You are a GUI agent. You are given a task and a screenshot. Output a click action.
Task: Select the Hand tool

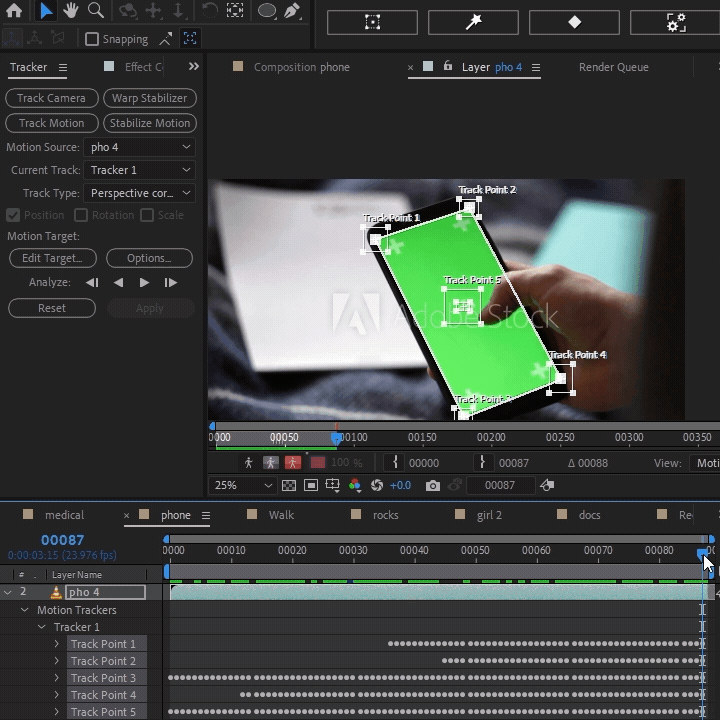click(x=71, y=11)
